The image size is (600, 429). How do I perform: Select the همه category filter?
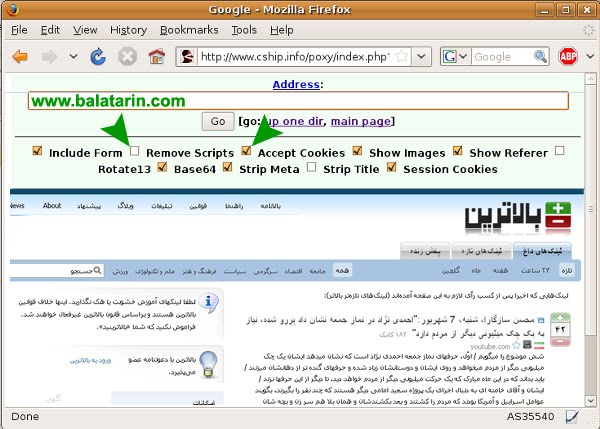(x=342, y=270)
